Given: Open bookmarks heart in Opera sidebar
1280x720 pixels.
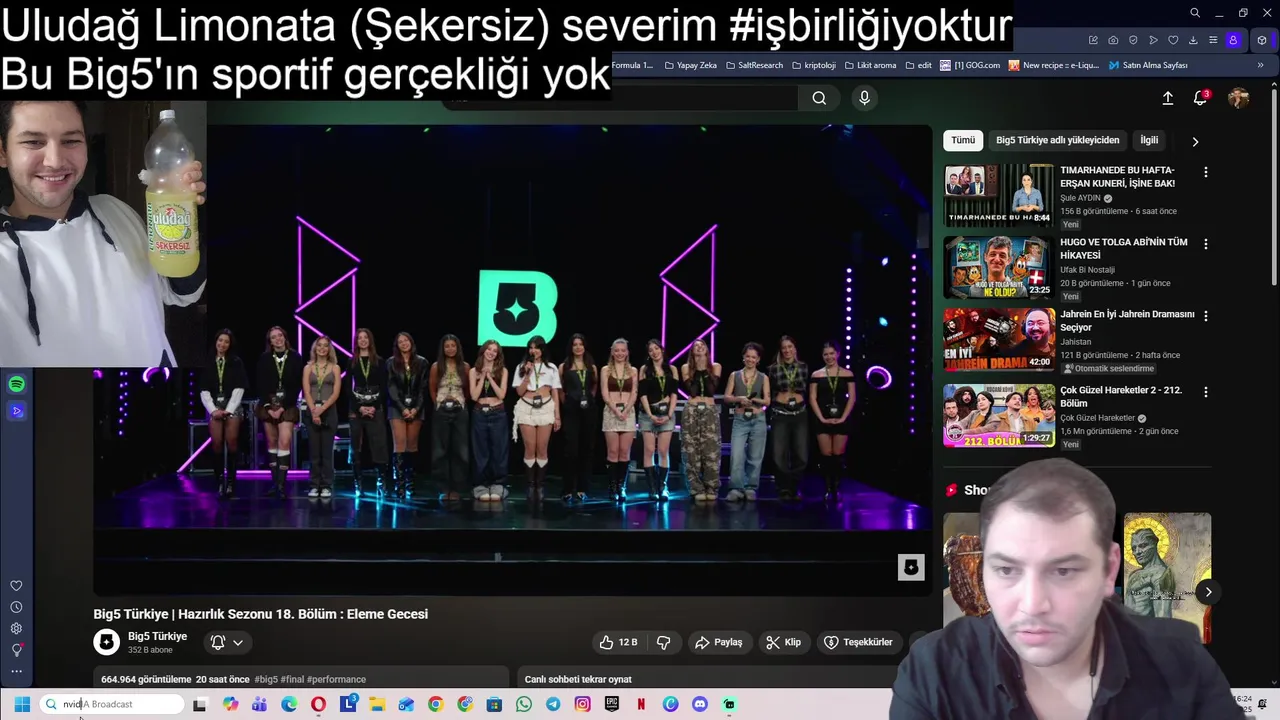Looking at the screenshot, I should (16, 586).
